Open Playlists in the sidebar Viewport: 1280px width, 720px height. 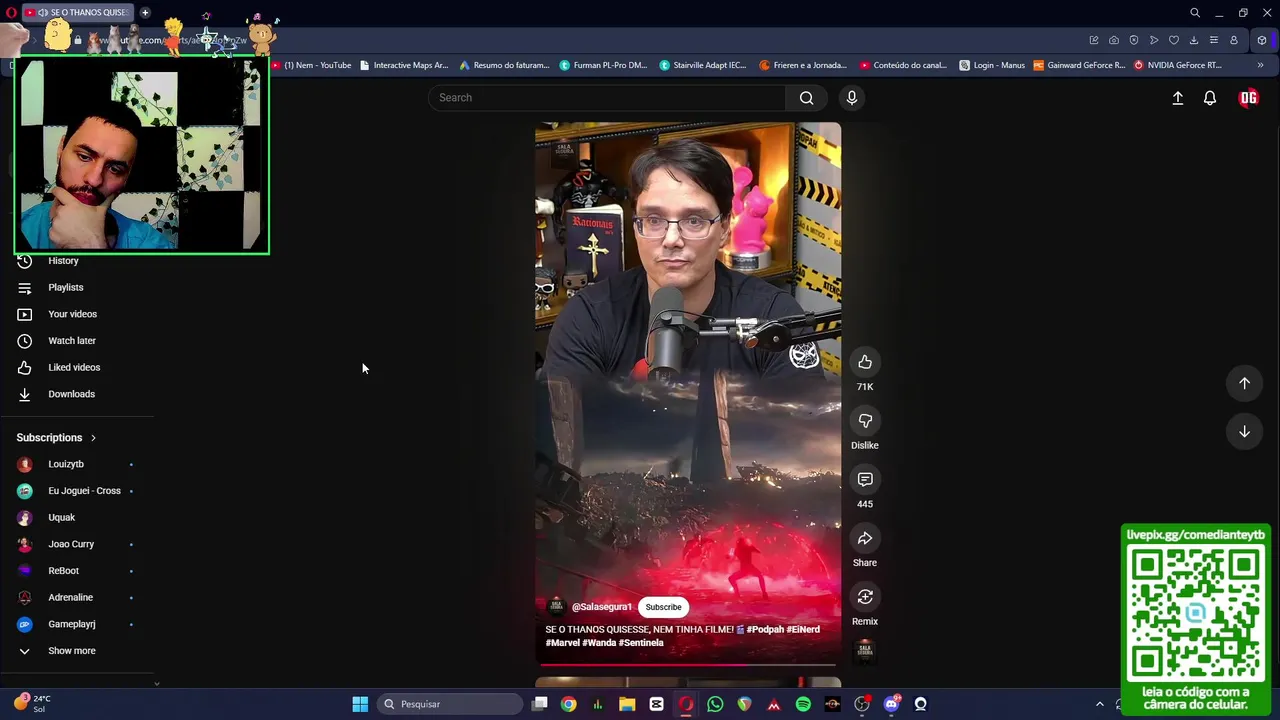coord(65,288)
